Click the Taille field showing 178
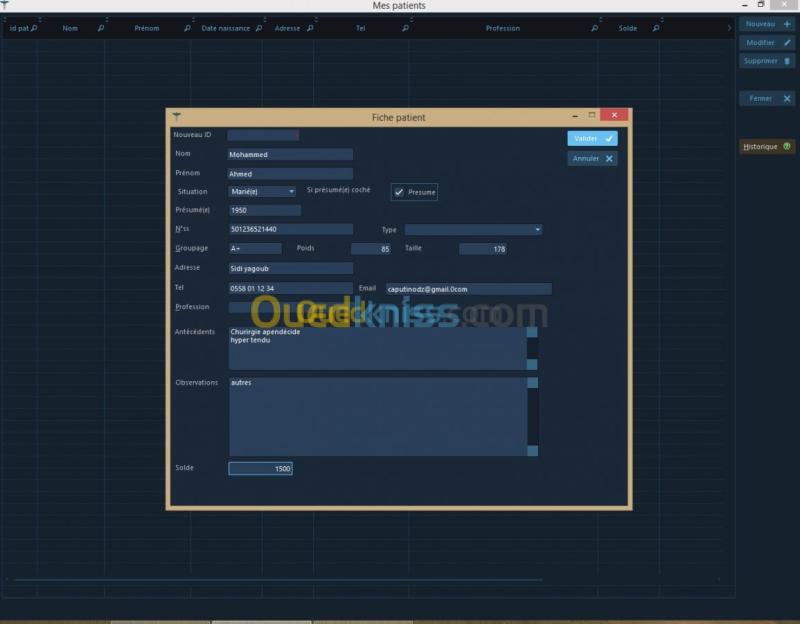 483,249
